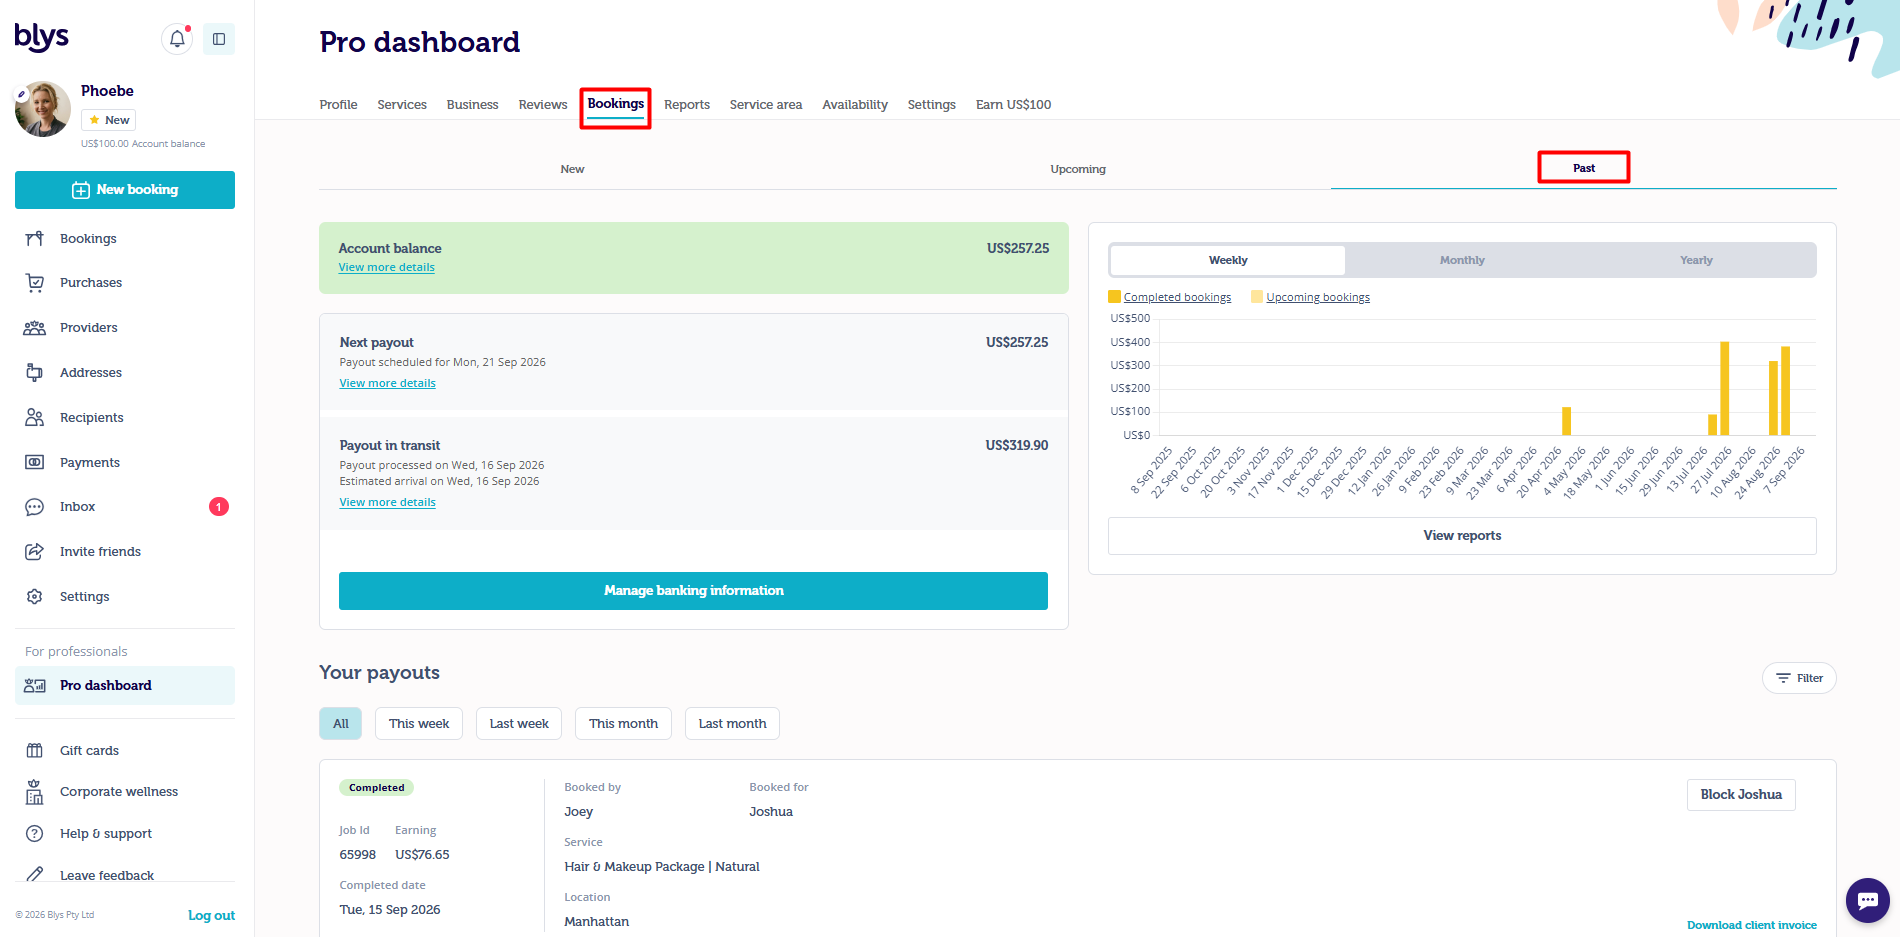Open Addresses sidebar icon
The image size is (1900, 937).
click(x=35, y=373)
